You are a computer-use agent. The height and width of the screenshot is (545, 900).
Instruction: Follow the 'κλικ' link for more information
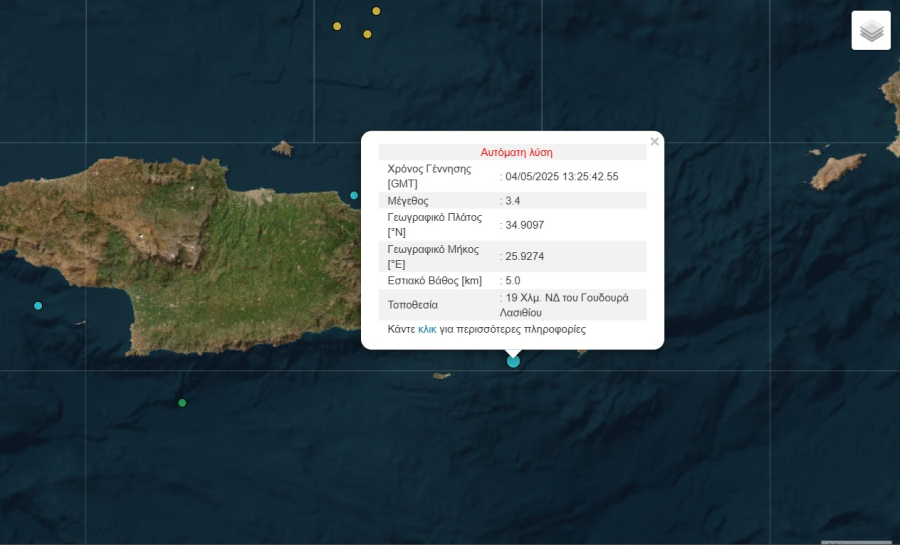point(427,329)
